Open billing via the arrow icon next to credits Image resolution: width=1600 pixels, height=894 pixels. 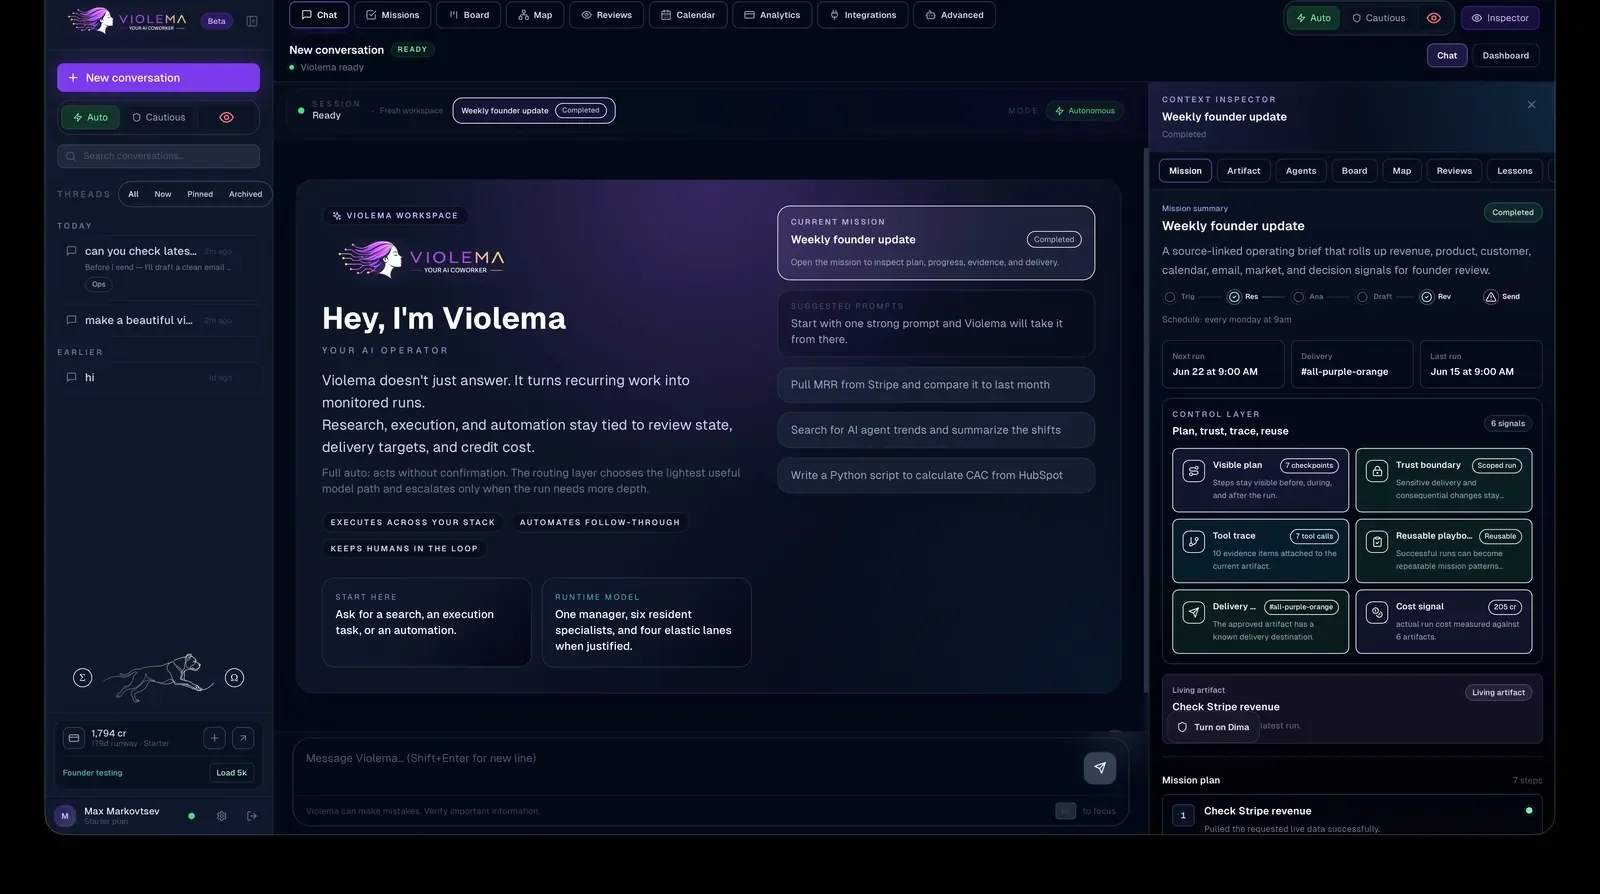tap(243, 738)
